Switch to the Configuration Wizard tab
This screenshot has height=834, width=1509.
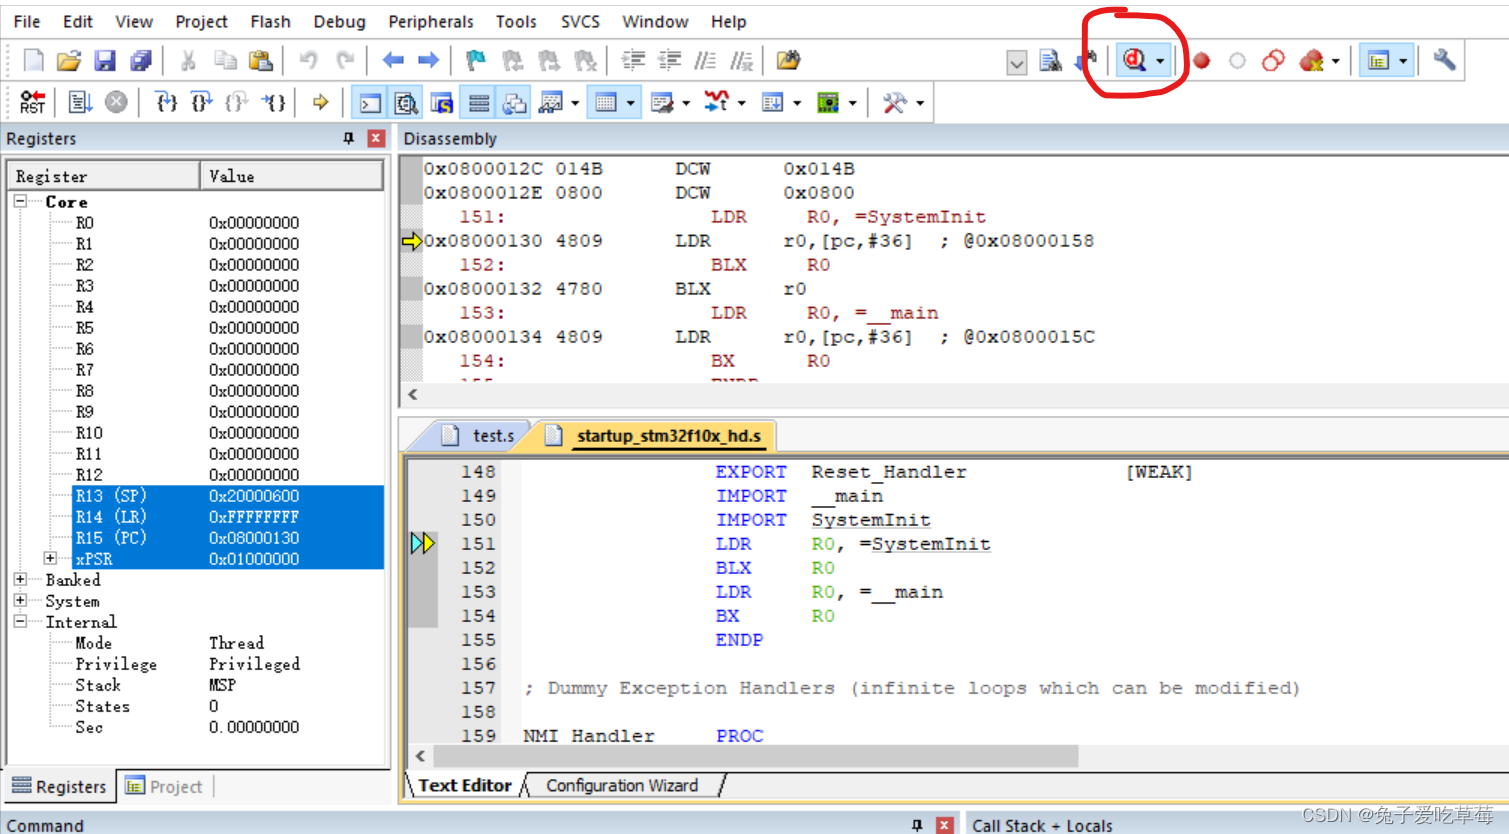tap(622, 785)
